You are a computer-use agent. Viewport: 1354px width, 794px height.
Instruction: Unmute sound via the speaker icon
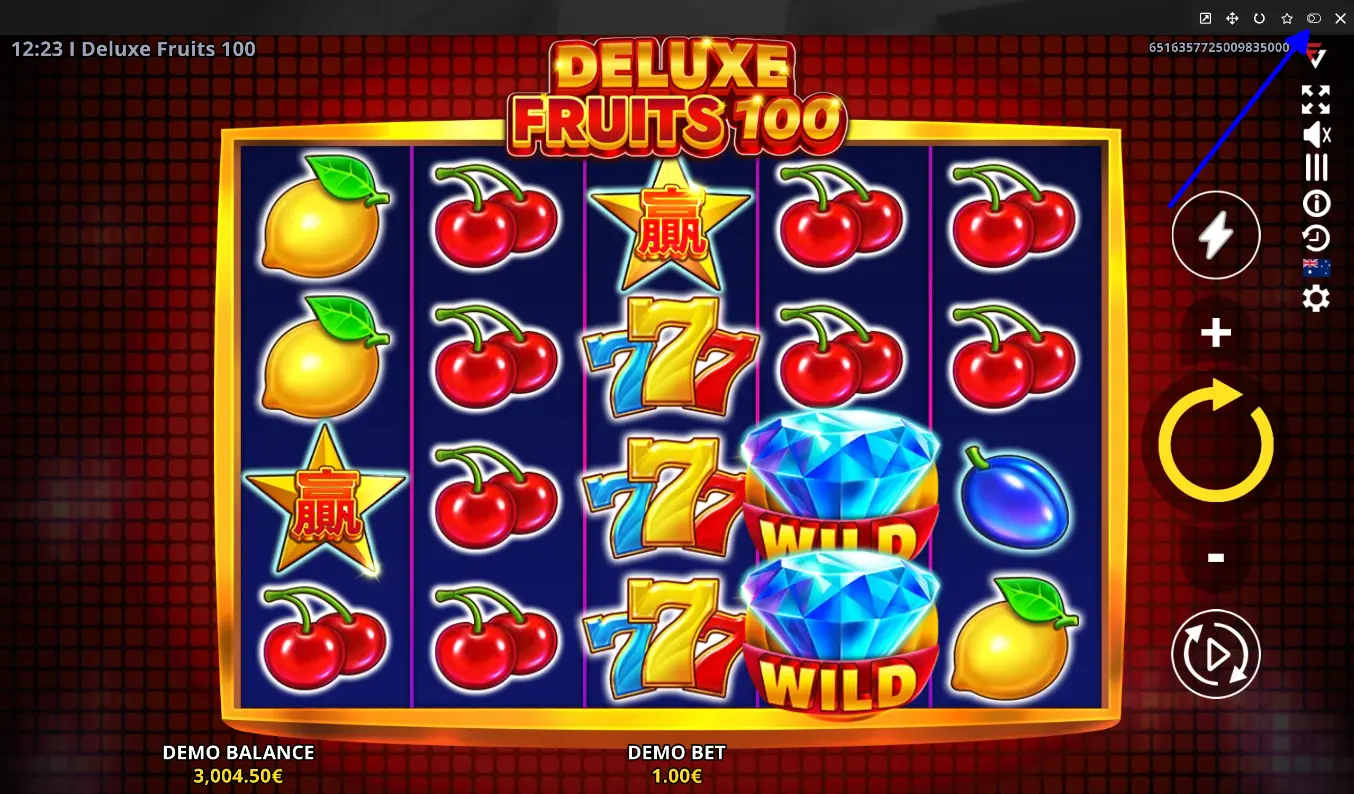tap(1316, 134)
